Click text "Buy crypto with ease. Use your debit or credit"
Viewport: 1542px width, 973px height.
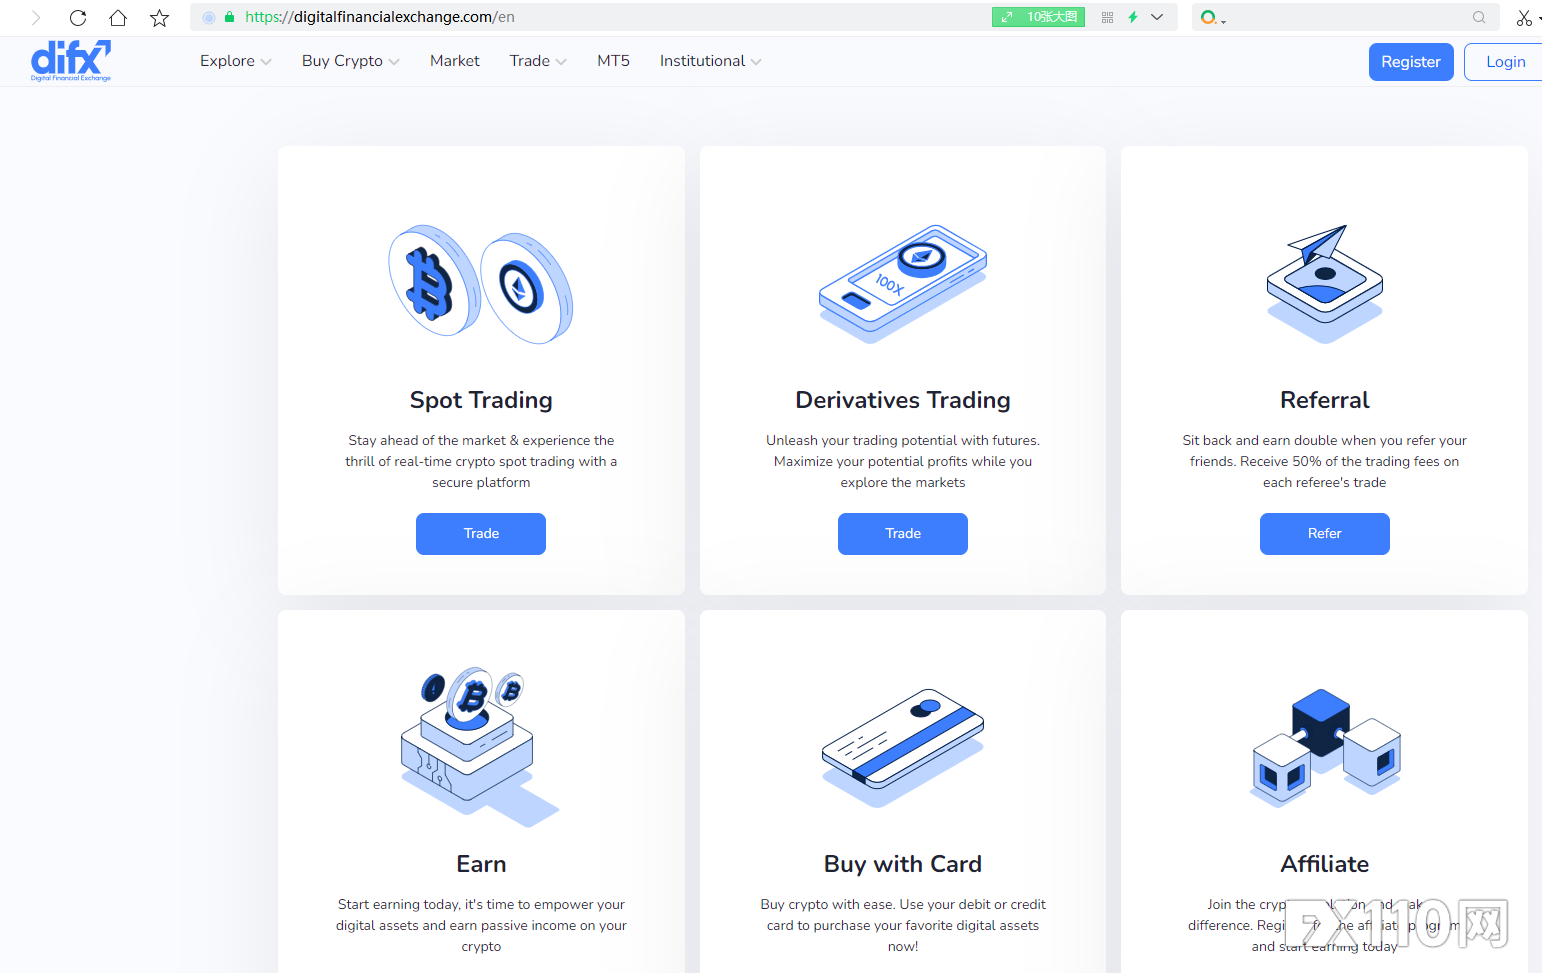point(903,905)
